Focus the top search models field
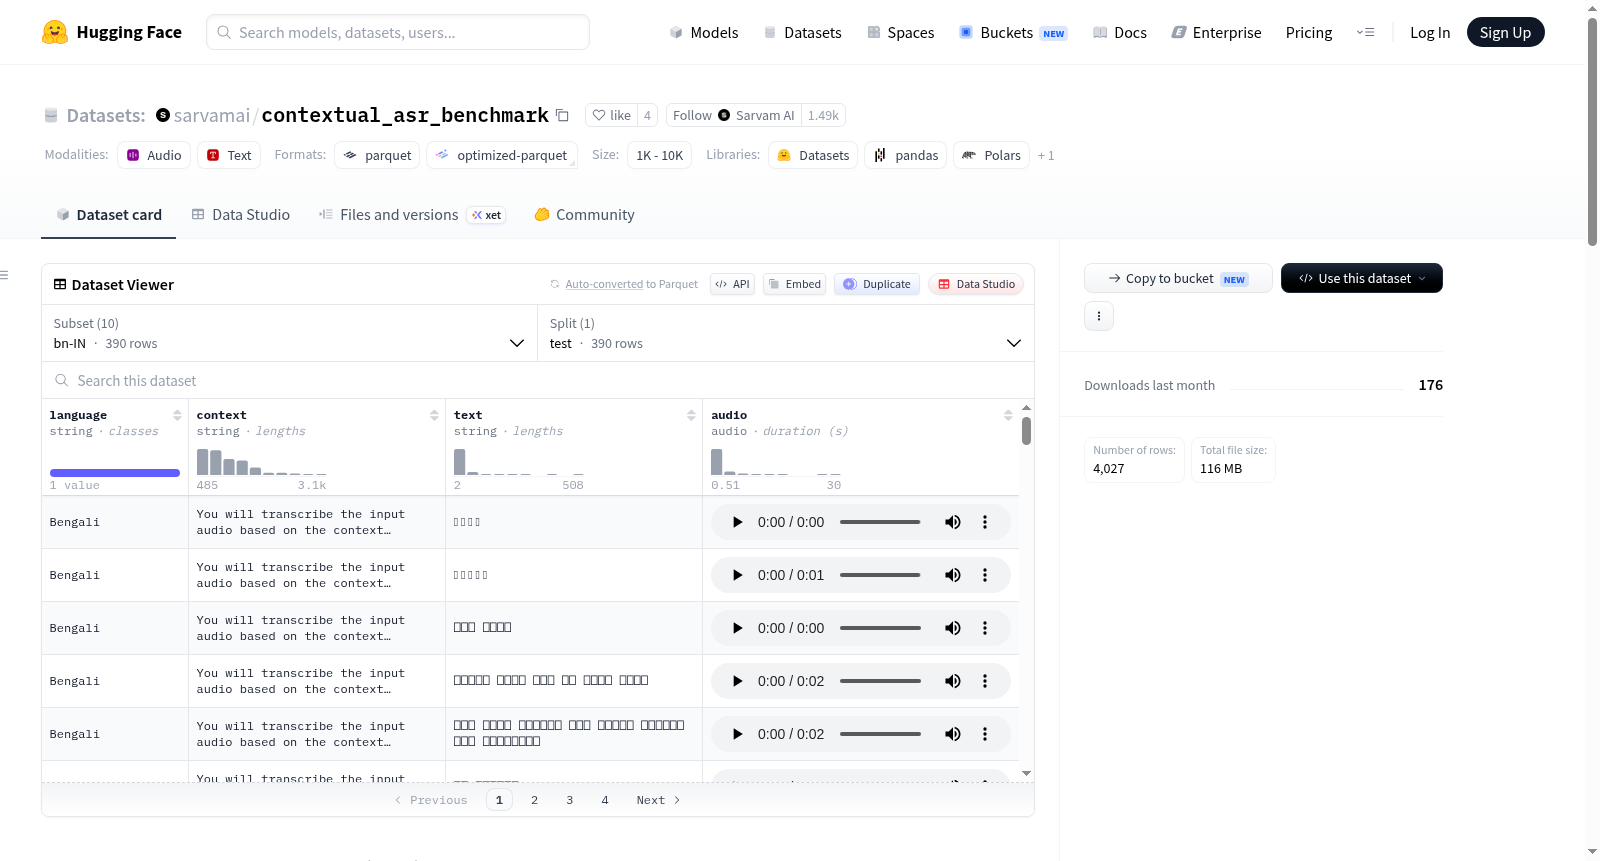Image resolution: width=1600 pixels, height=861 pixels. [398, 32]
